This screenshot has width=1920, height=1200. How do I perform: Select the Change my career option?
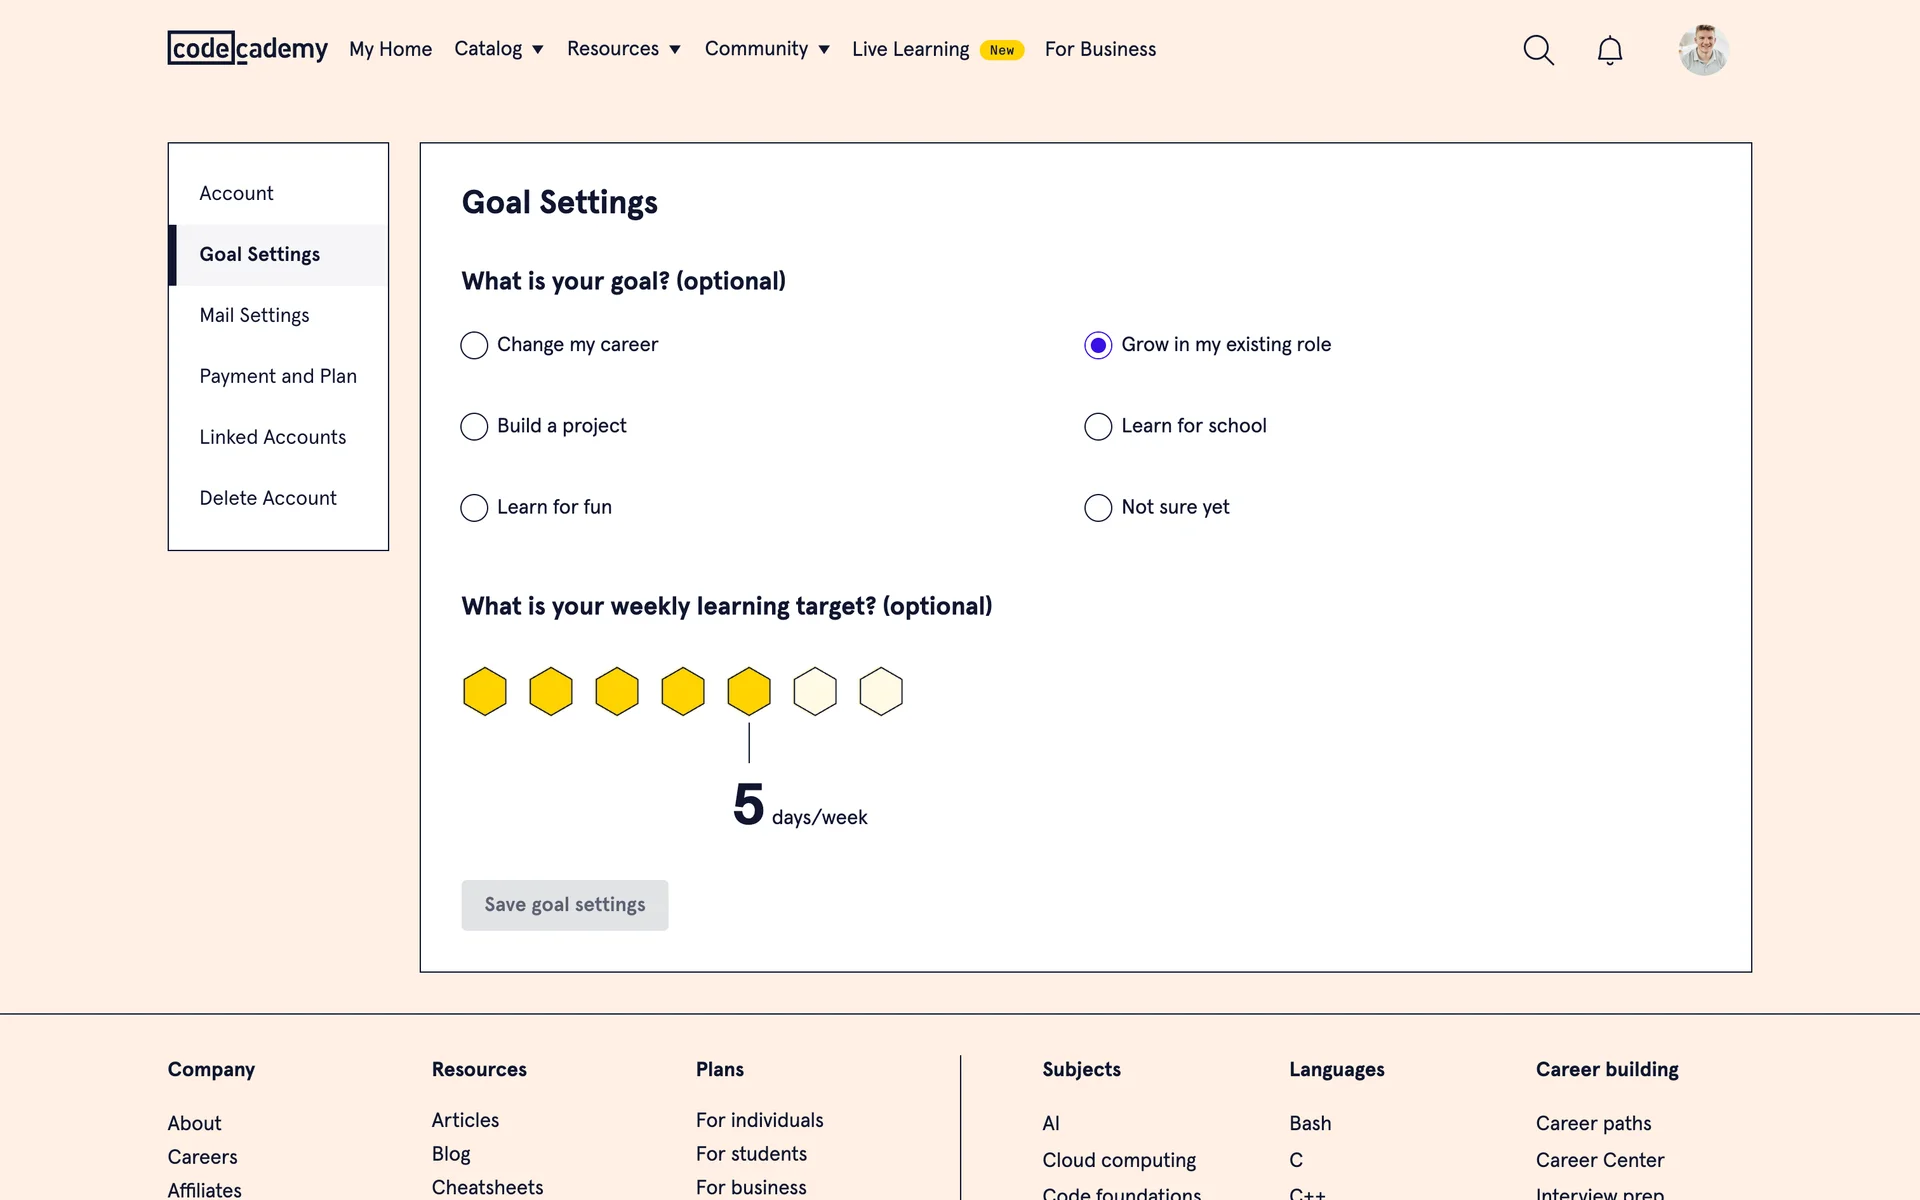[474, 345]
